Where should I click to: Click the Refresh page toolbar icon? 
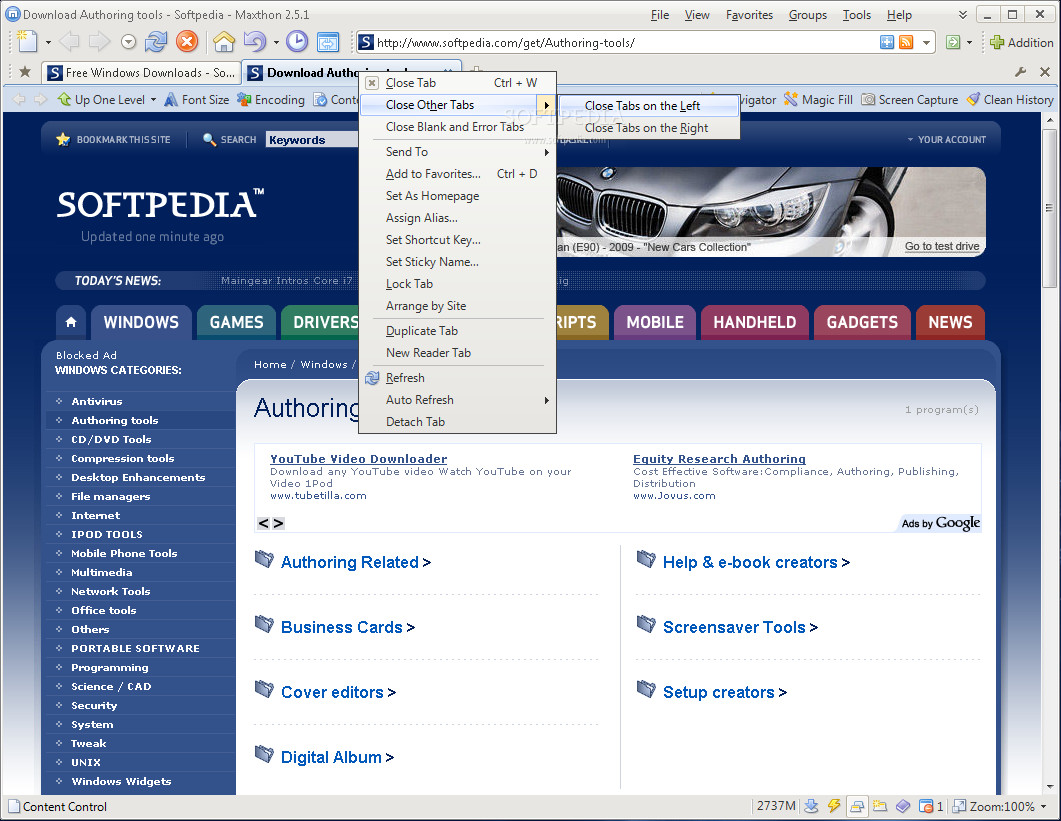[156, 42]
